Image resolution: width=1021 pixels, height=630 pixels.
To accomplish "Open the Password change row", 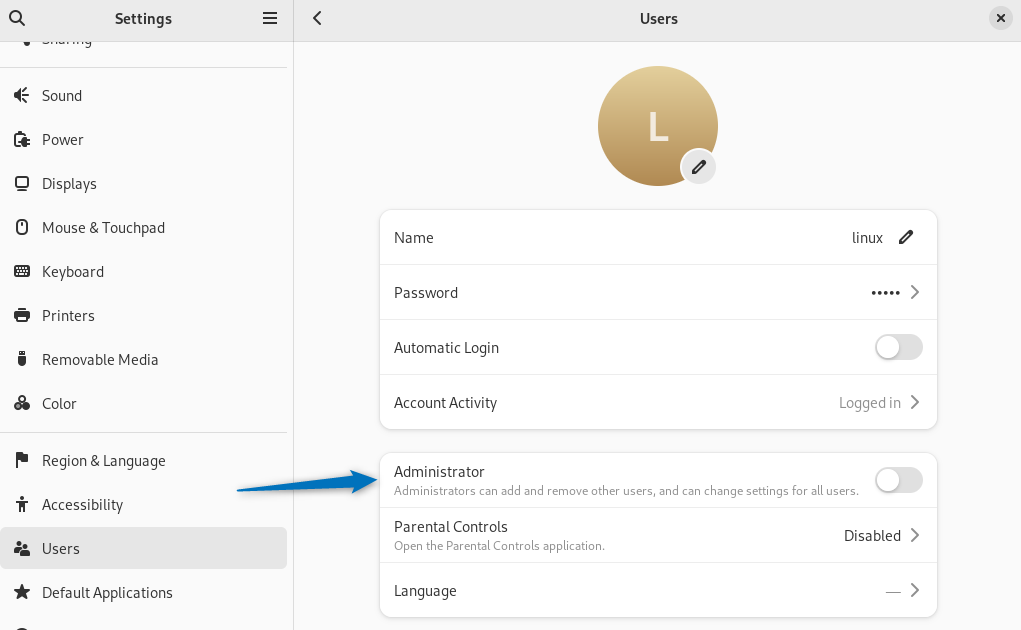I will click(913, 292).
